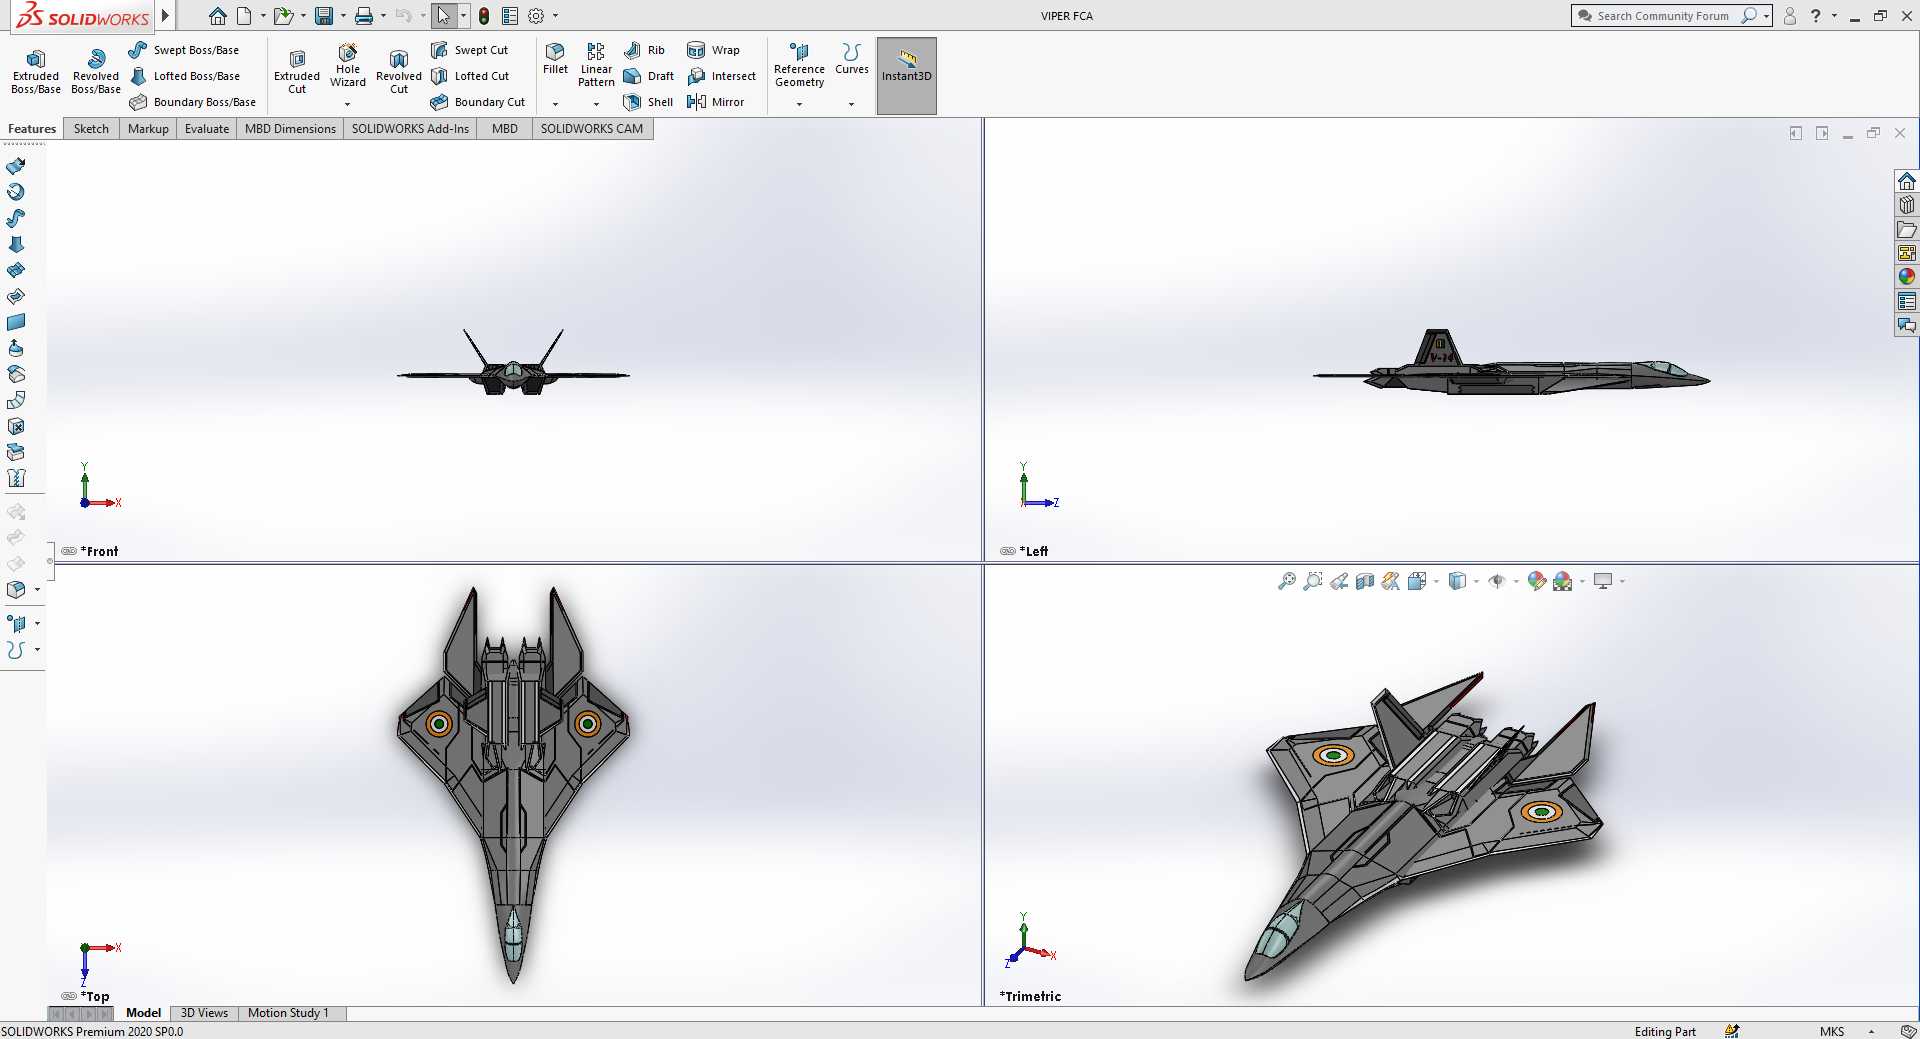Open the Evaluate tab
The image size is (1920, 1039).
[207, 129]
